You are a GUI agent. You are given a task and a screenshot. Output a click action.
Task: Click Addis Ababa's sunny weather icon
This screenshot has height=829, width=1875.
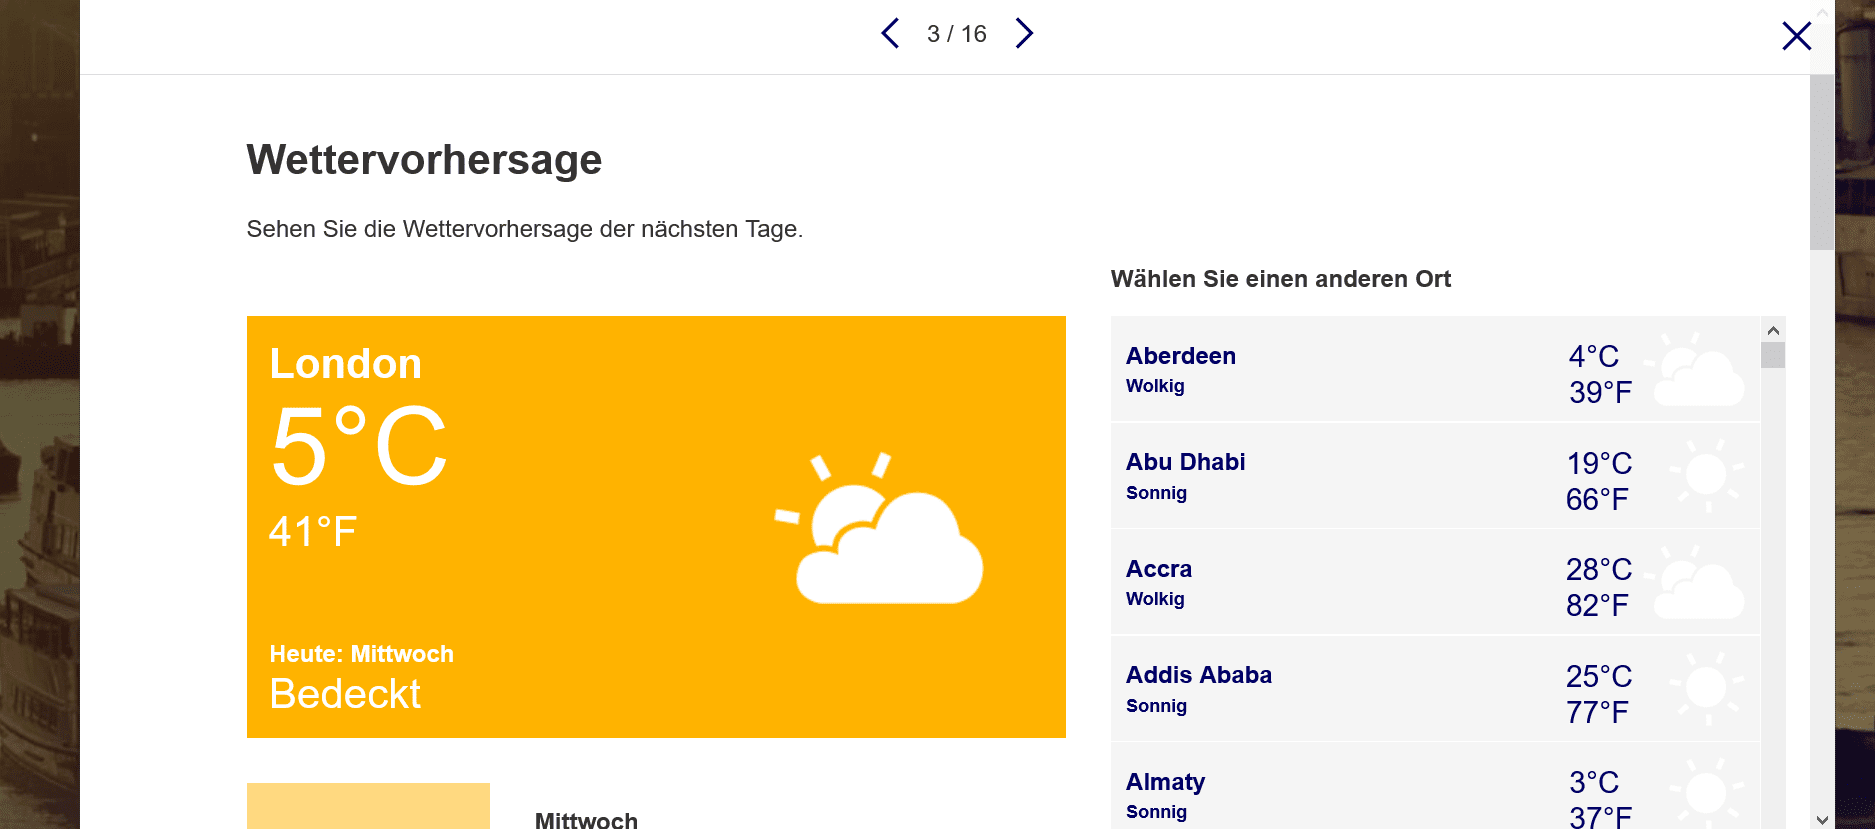1705,688
